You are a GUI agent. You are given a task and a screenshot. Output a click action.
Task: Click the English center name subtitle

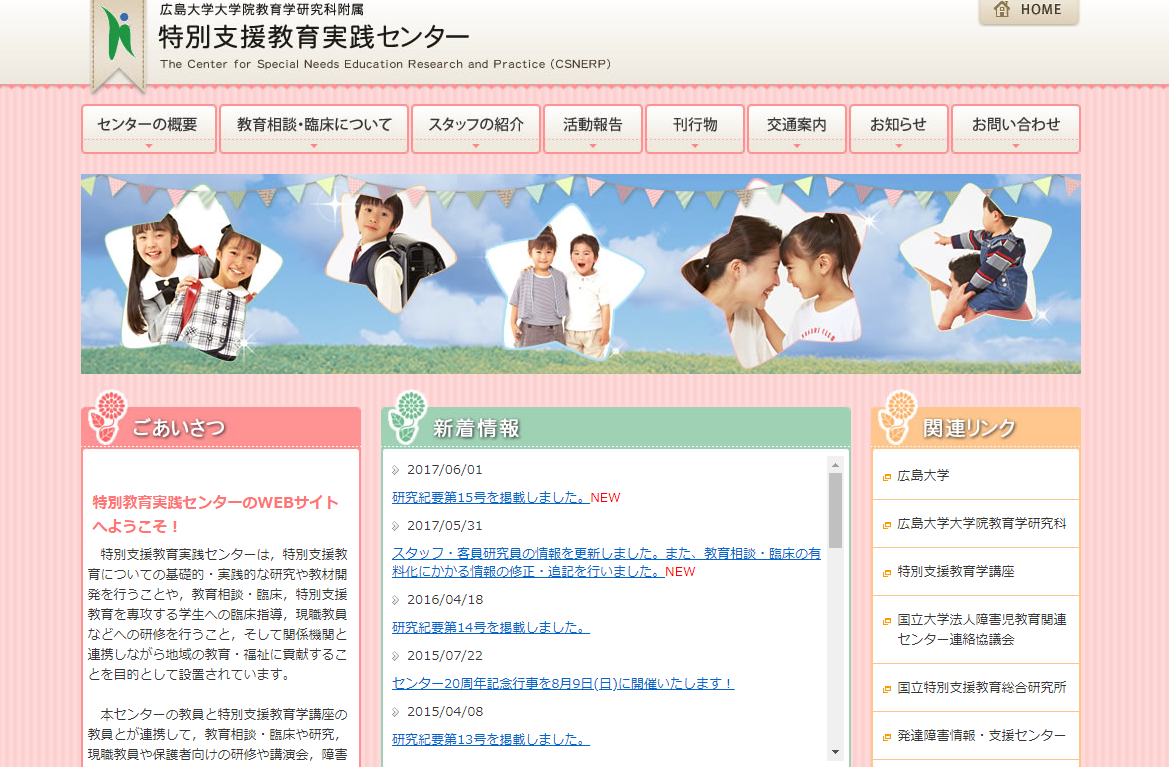click(x=385, y=64)
